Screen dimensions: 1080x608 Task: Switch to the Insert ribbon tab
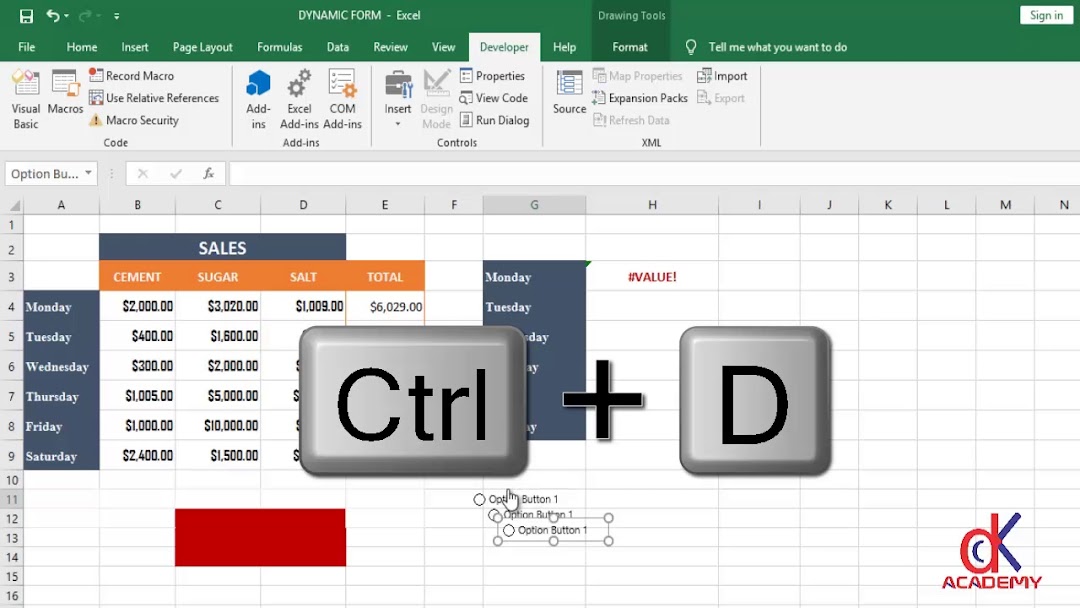pos(135,47)
